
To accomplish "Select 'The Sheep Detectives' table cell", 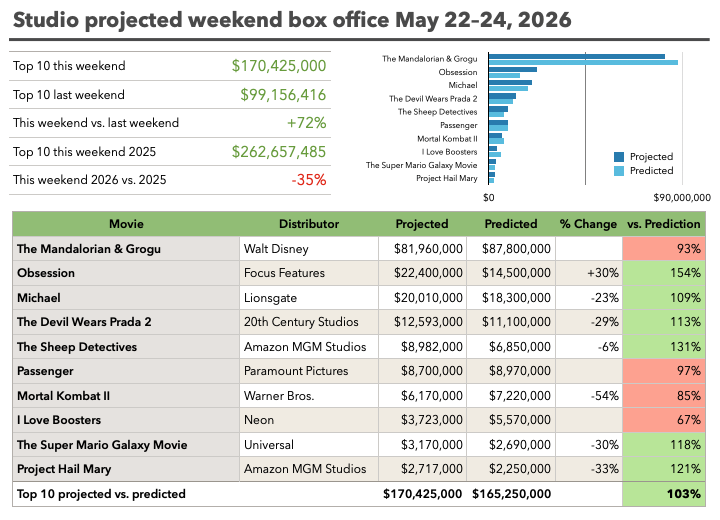I will pyautogui.click(x=126, y=347).
